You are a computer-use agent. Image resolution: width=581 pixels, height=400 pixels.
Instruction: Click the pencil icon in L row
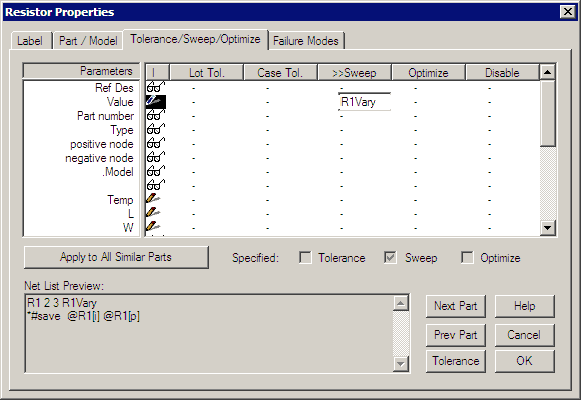(153, 213)
